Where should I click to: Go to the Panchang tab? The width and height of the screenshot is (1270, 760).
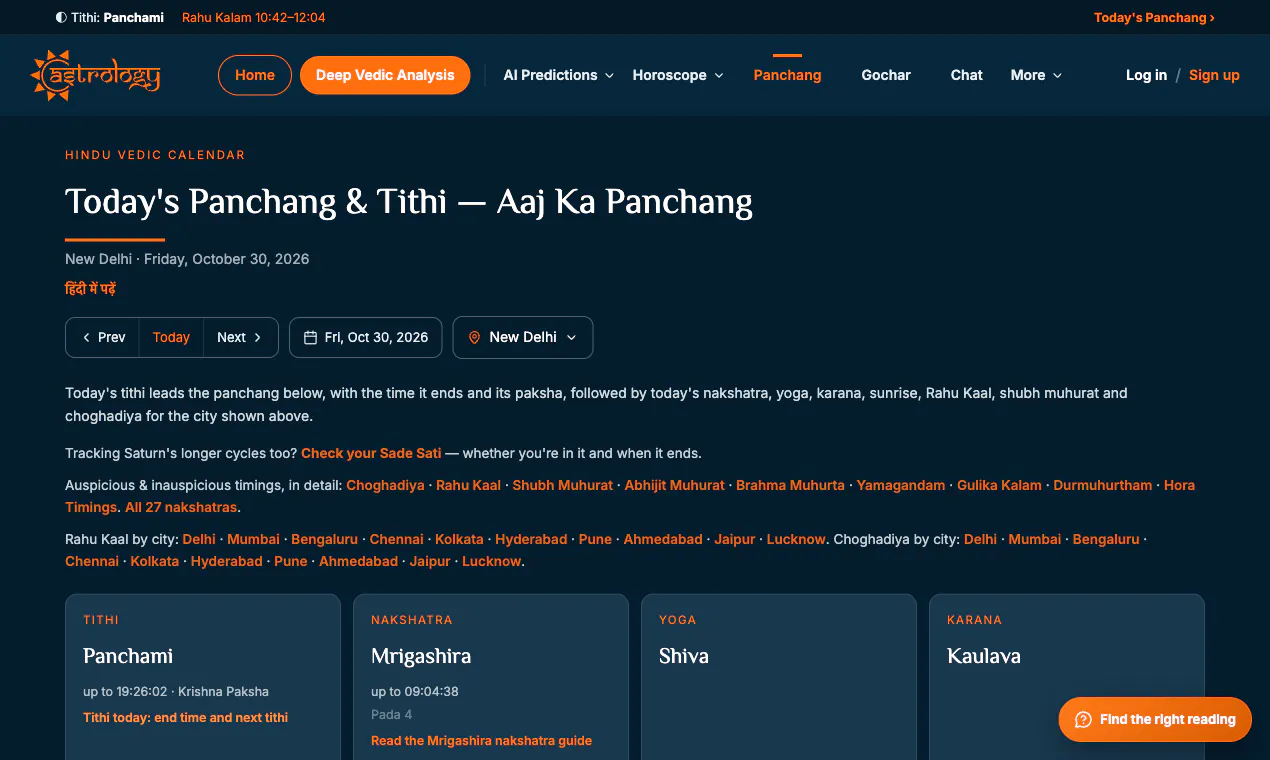click(787, 75)
